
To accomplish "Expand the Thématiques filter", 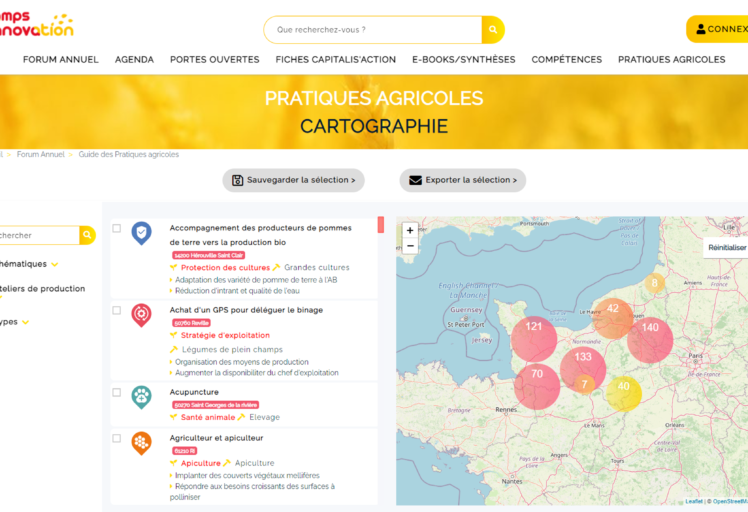I will point(55,264).
